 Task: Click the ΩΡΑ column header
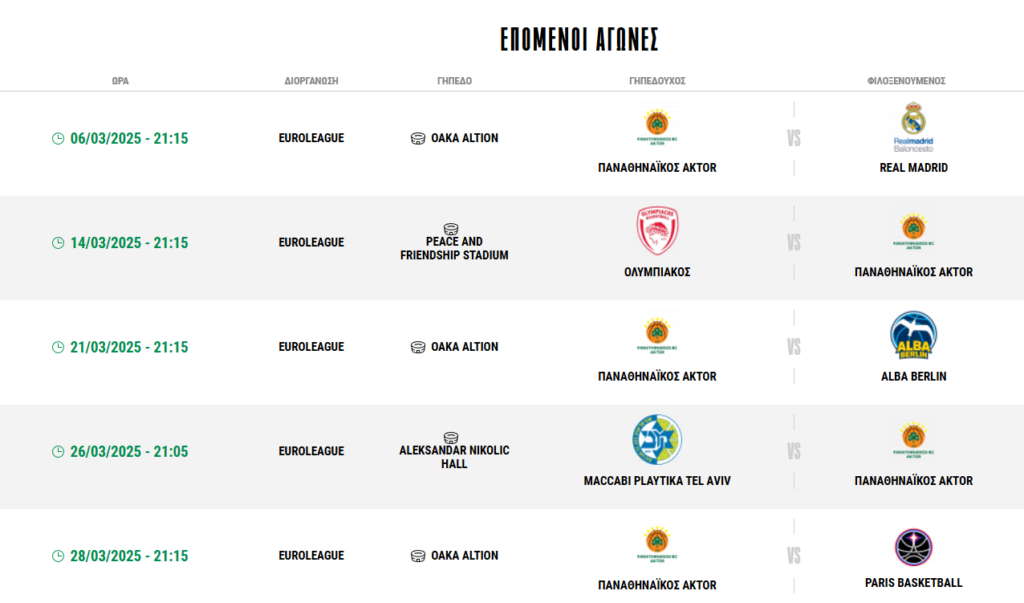coord(120,81)
